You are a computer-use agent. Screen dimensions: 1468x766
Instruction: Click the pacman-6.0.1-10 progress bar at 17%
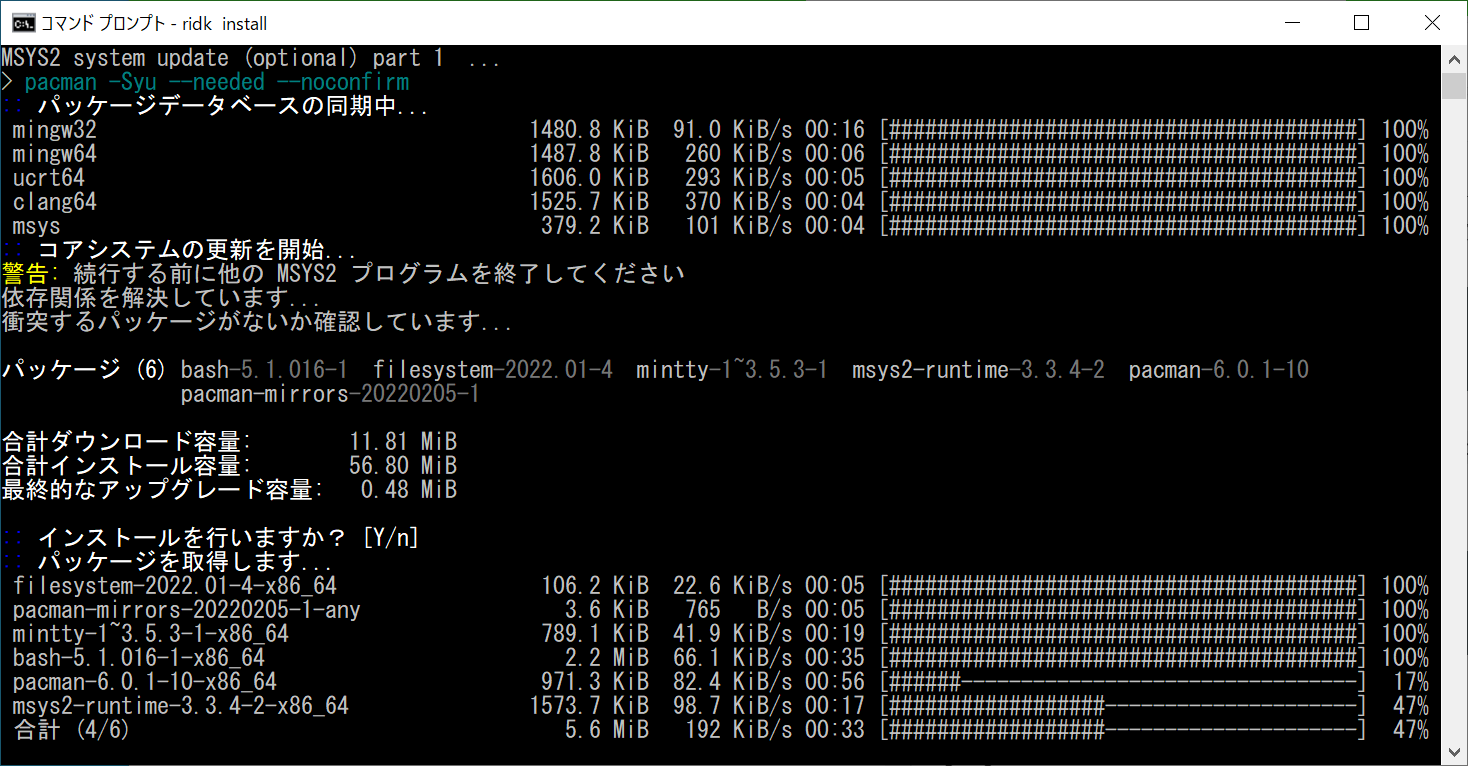coord(1120,682)
